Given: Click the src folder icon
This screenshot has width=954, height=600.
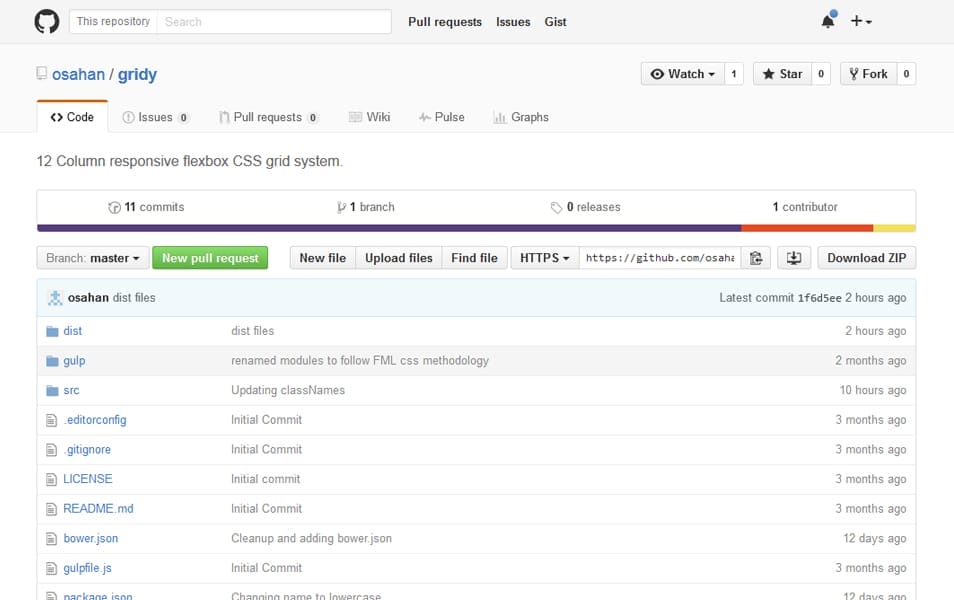Looking at the screenshot, I should [52, 391].
